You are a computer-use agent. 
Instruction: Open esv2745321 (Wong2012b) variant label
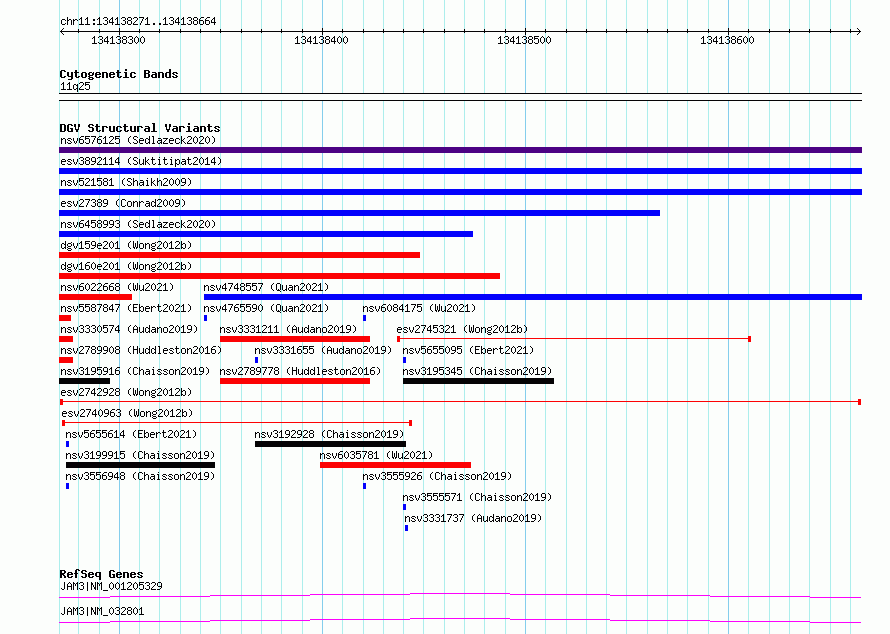[462, 329]
